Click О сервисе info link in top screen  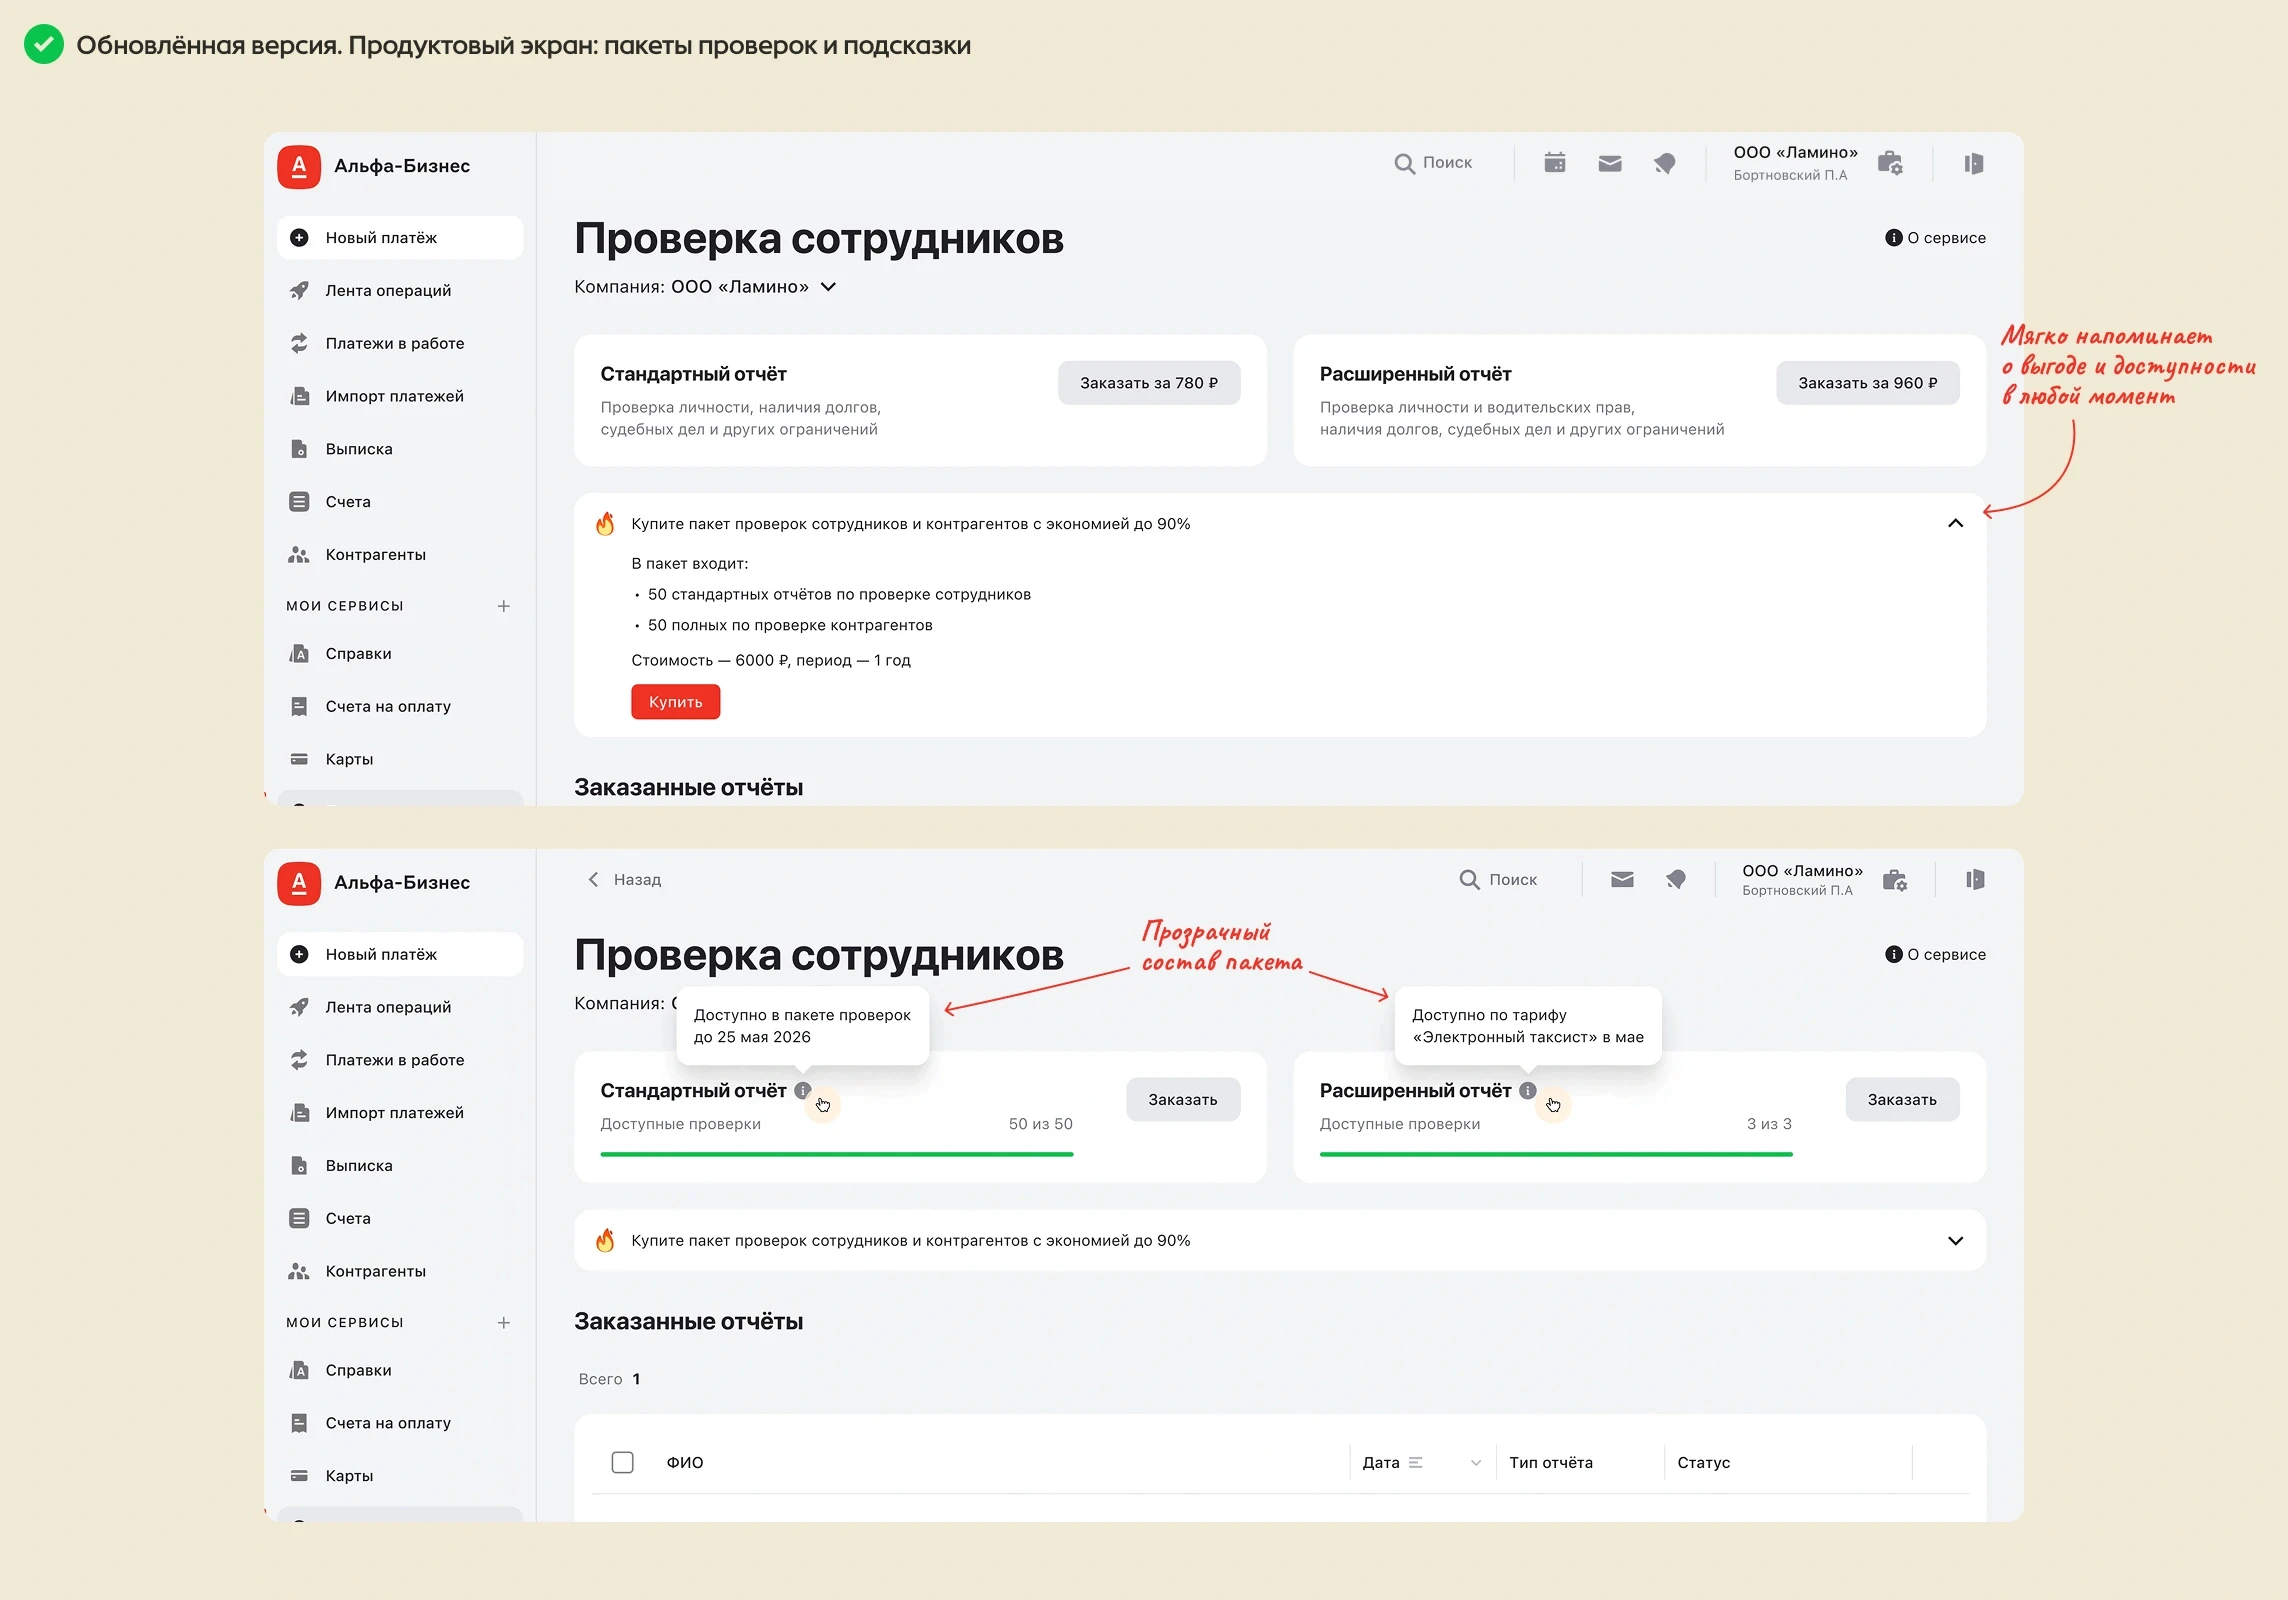pos(1936,238)
